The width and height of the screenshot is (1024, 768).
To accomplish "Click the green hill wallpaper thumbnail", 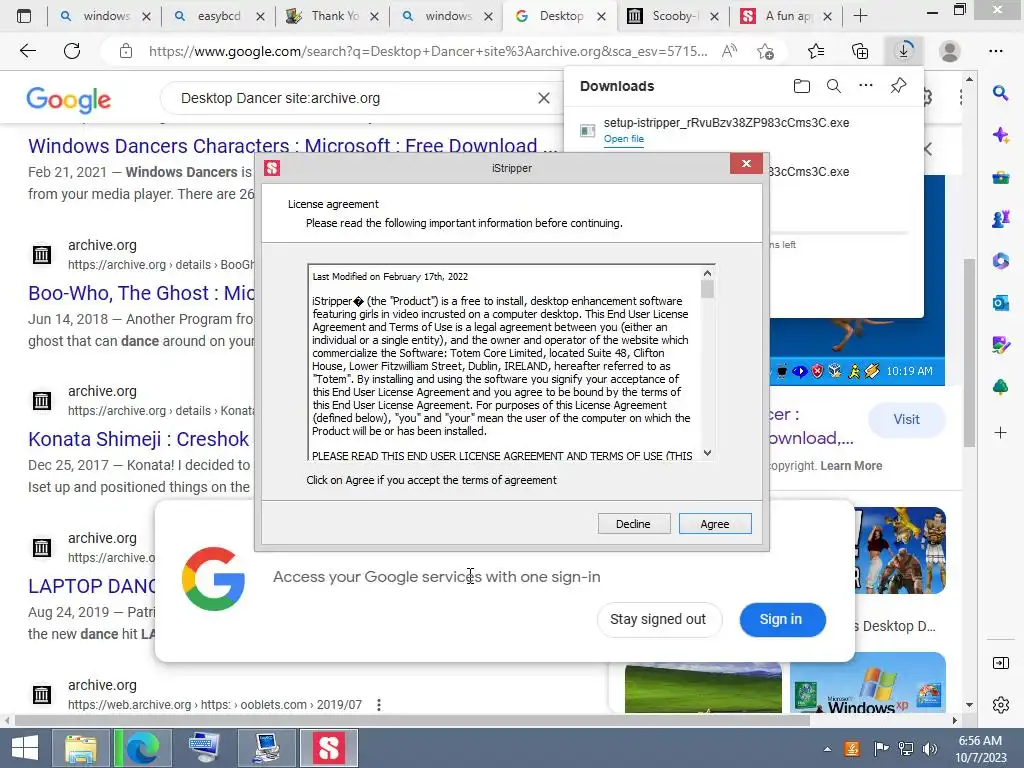I will 703,687.
